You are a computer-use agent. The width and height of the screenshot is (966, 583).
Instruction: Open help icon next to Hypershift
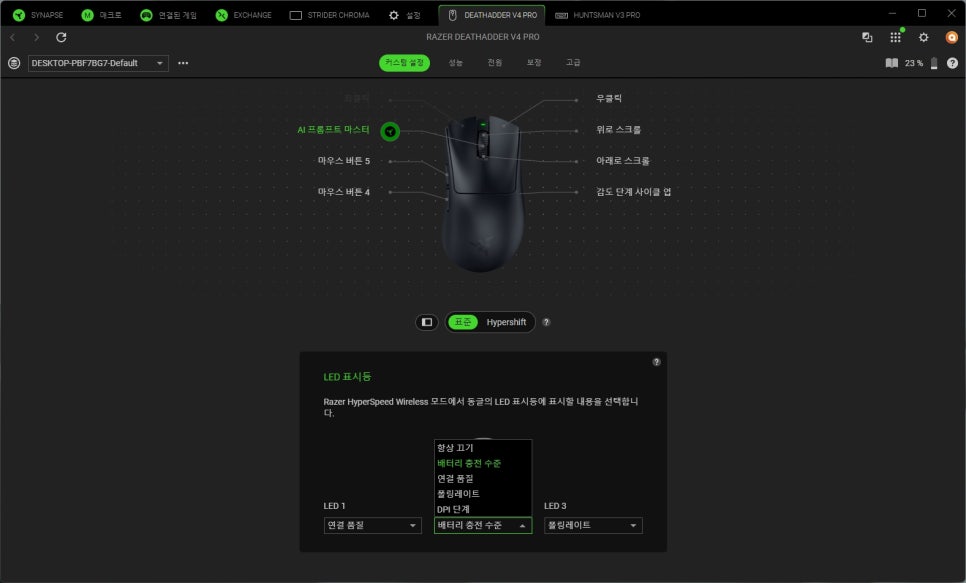(546, 322)
